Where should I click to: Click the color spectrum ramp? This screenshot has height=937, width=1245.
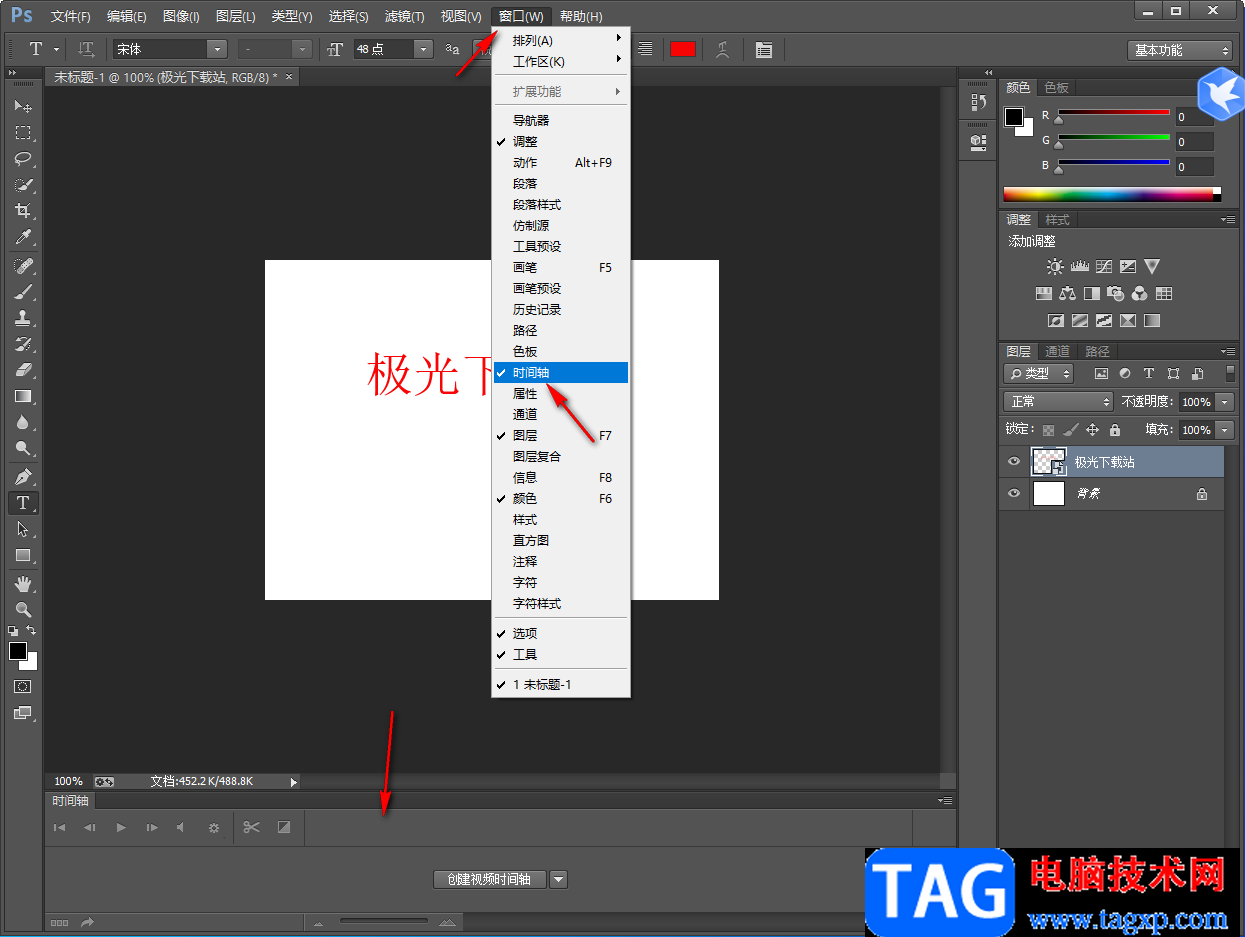(x=1112, y=194)
